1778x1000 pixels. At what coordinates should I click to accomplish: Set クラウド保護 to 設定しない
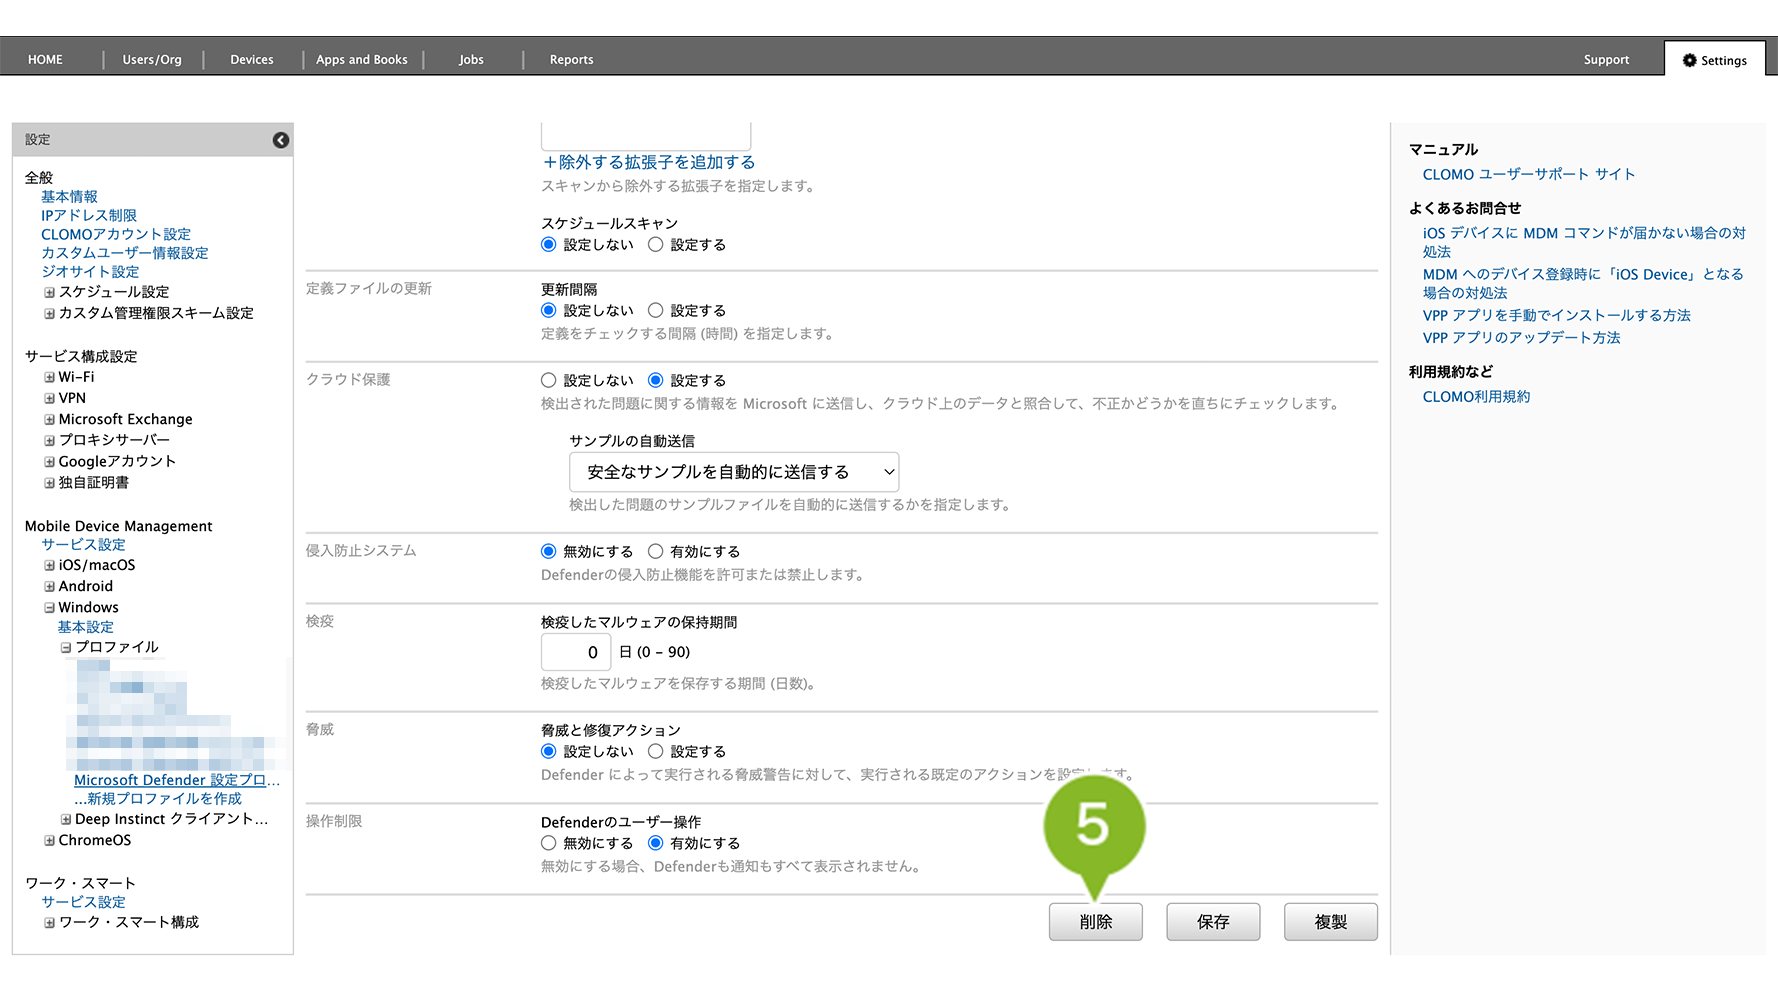(x=548, y=381)
